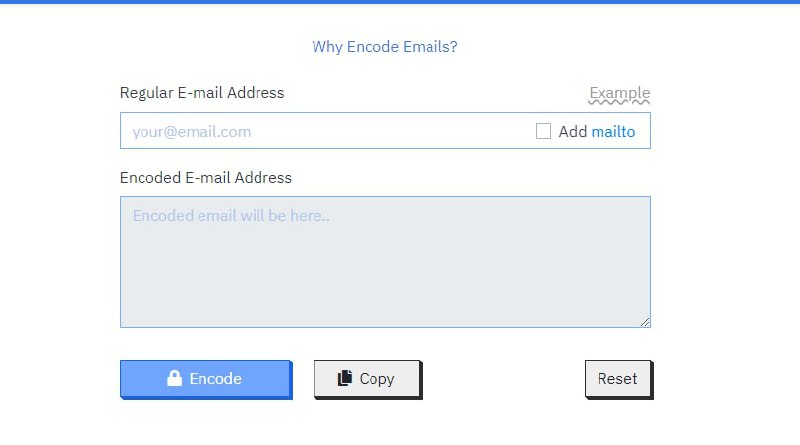The height and width of the screenshot is (445, 800).
Task: Click inside the encoded email output box
Action: click(x=385, y=262)
